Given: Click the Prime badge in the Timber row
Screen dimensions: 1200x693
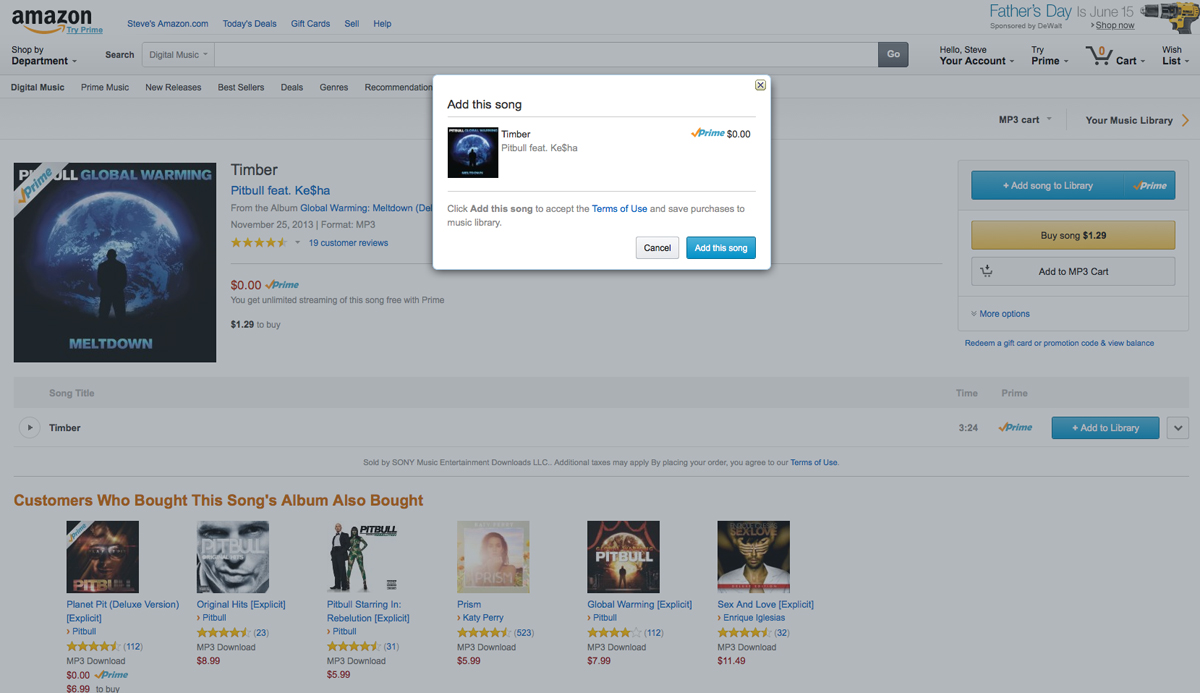Looking at the screenshot, I should click(1015, 428).
